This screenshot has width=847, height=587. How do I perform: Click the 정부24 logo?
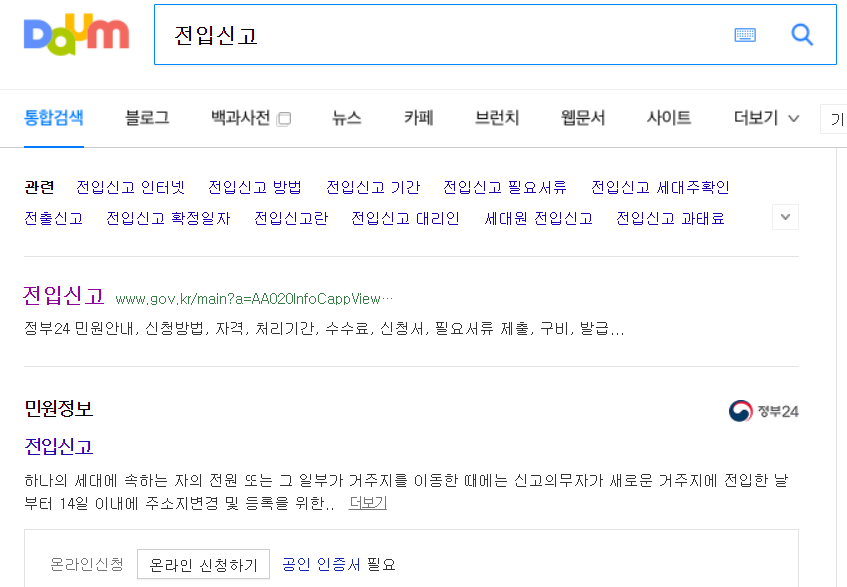pos(763,411)
